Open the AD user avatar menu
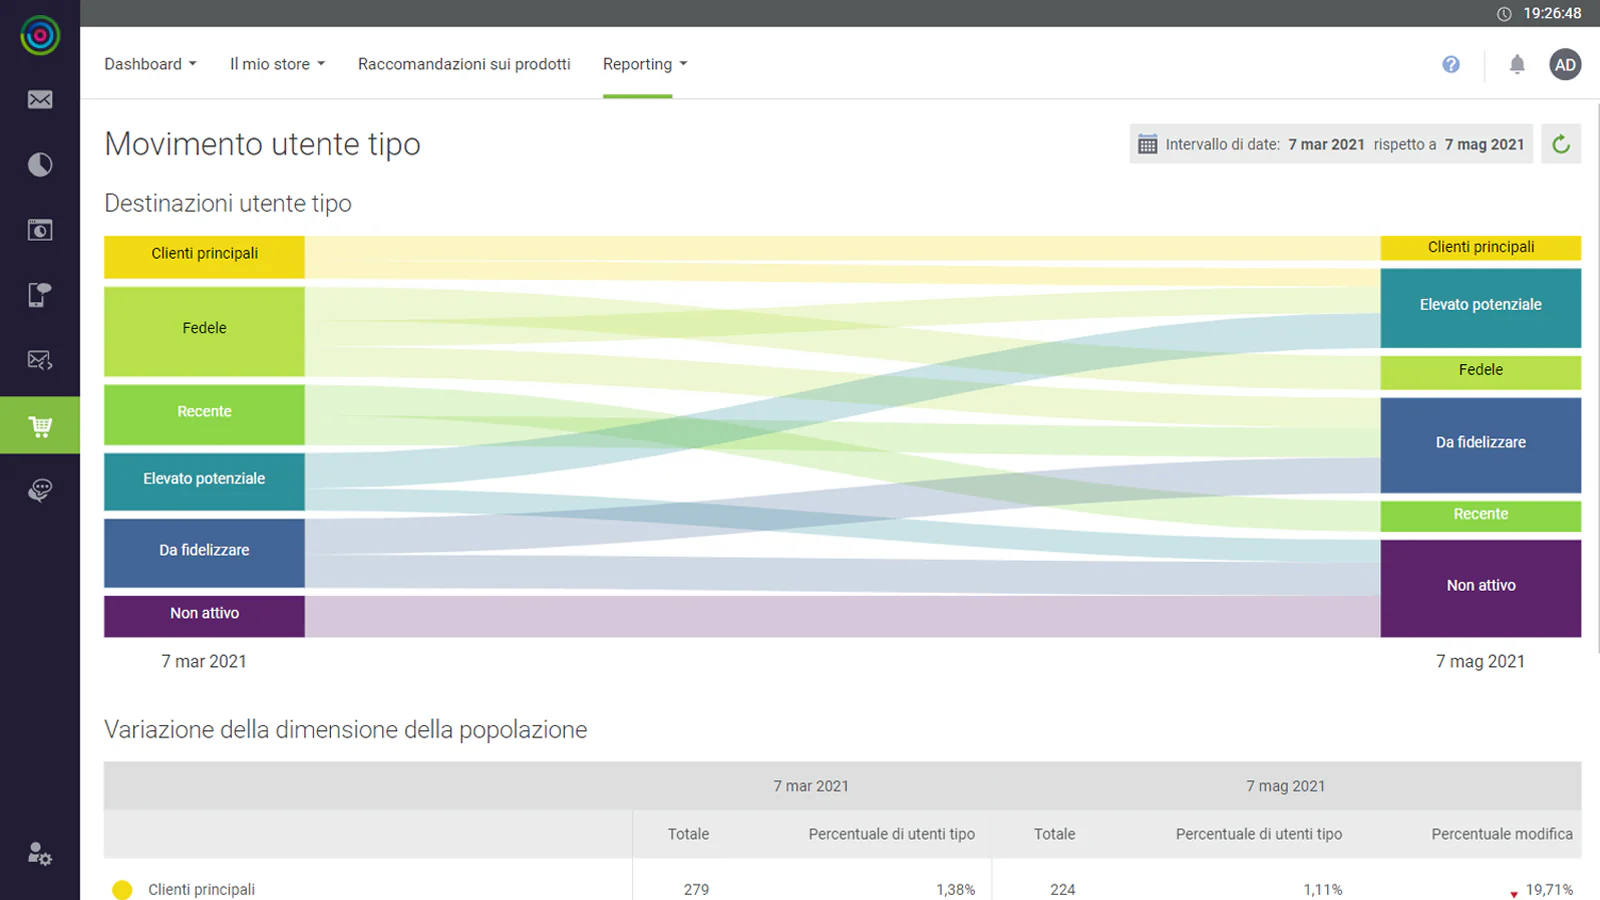Screen dimensions: 1600x900 [1565, 64]
